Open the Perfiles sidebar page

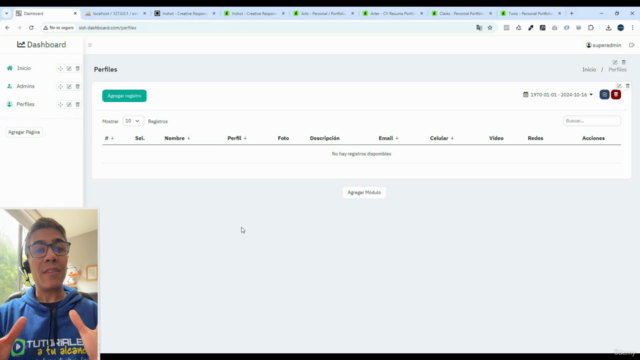[25, 104]
